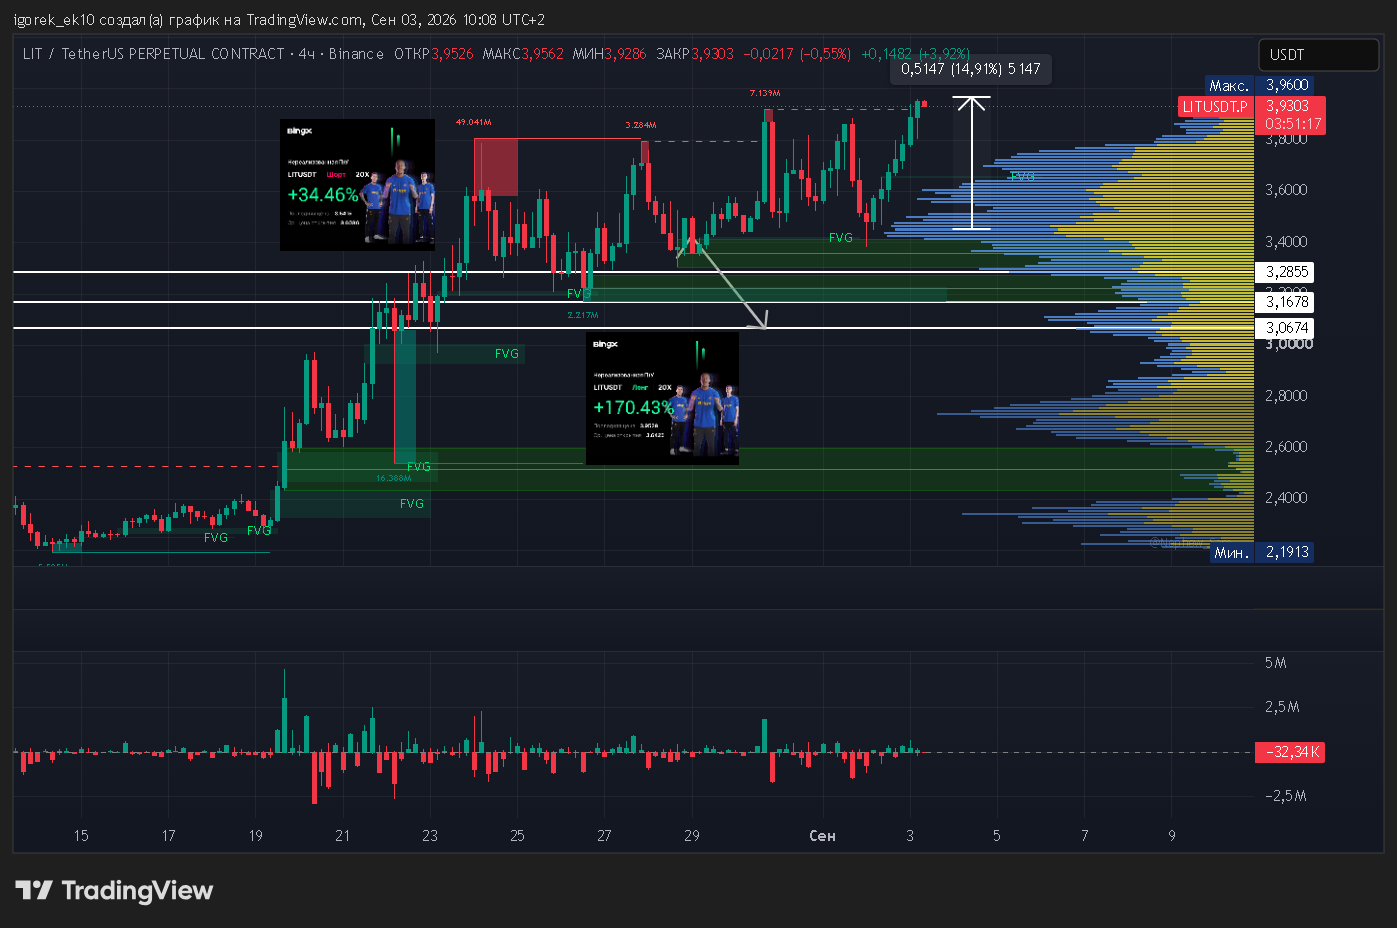Open the BingX +170.43% trade screenshot
This screenshot has height=928, width=1397.
(x=662, y=399)
